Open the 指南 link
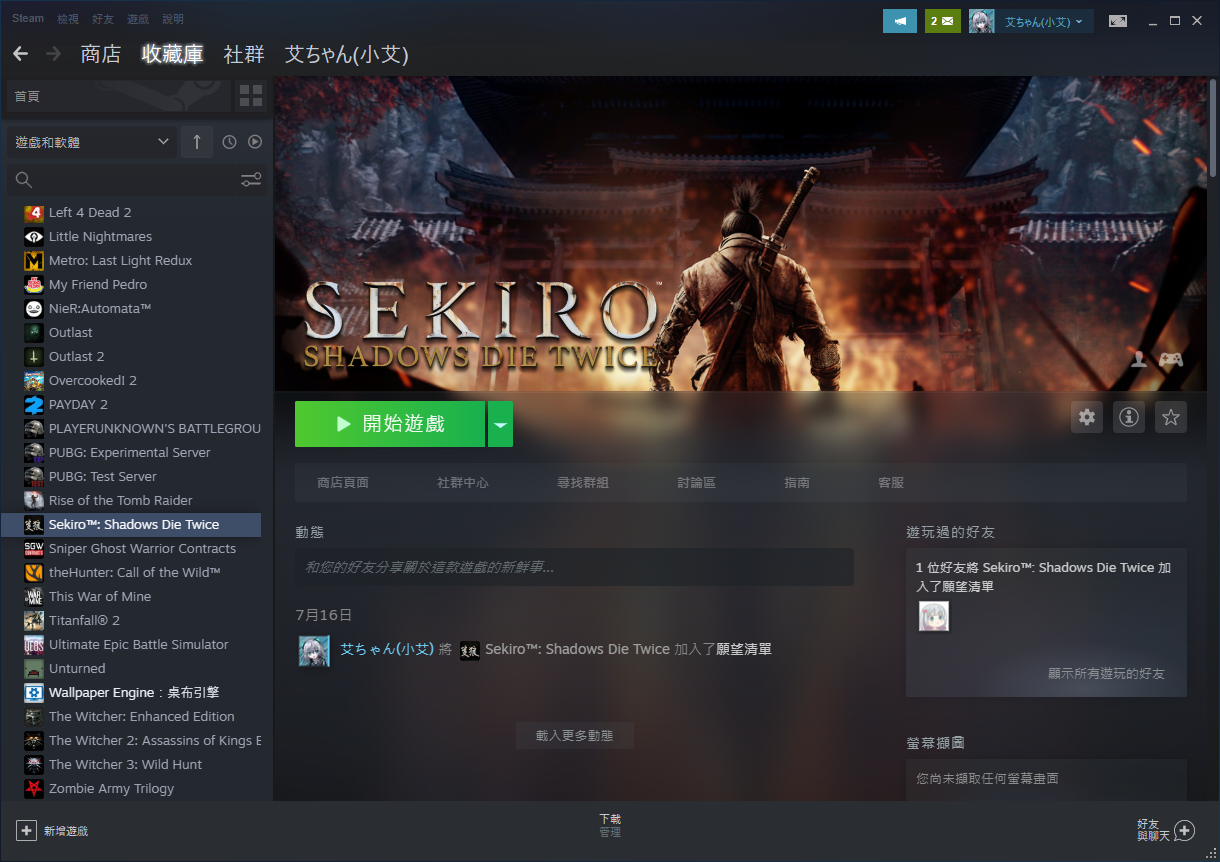Image resolution: width=1220 pixels, height=862 pixels. point(797,483)
